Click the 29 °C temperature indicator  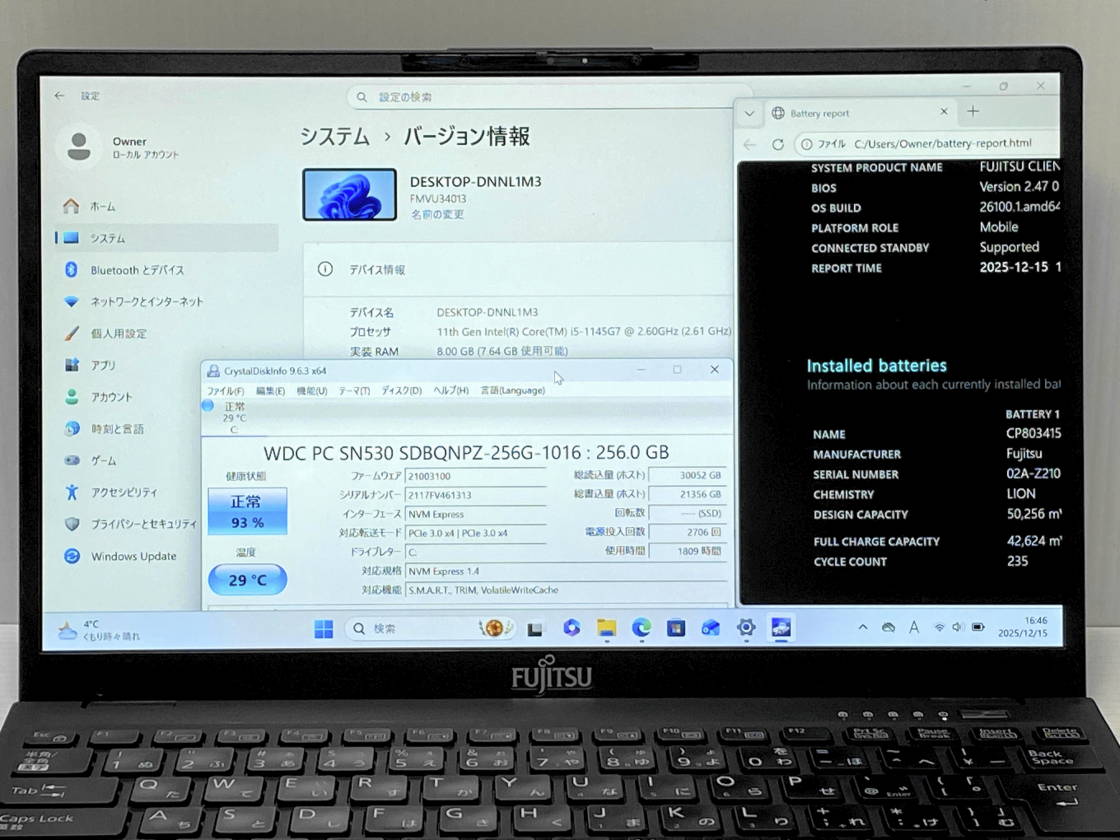coord(247,580)
